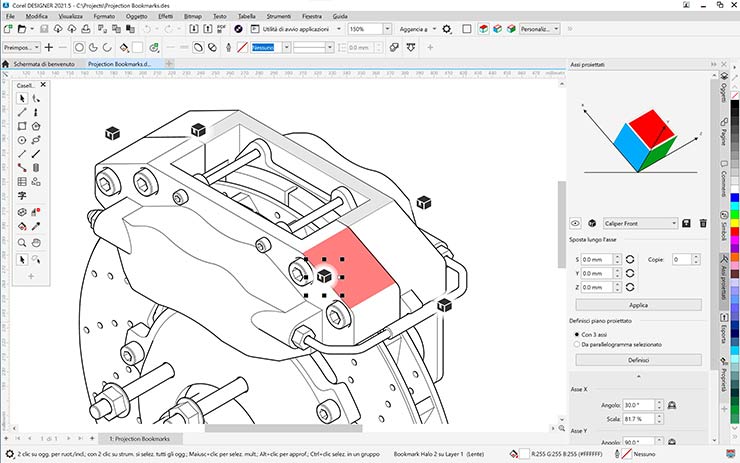
Task: Select the 'Con 3 assi' radio button
Action: click(x=576, y=333)
